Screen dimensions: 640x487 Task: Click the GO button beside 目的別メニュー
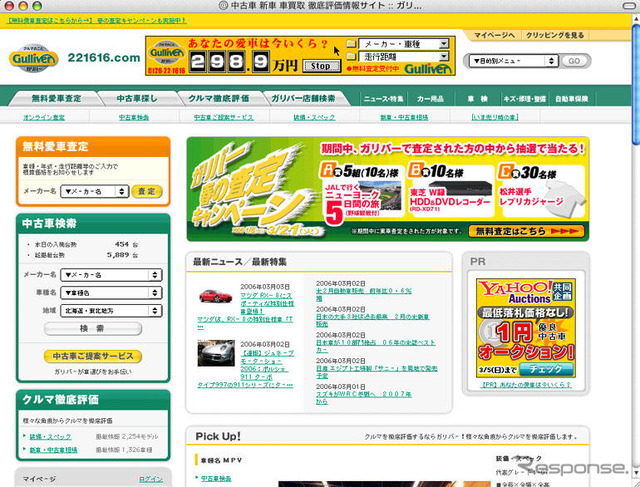[x=574, y=60]
